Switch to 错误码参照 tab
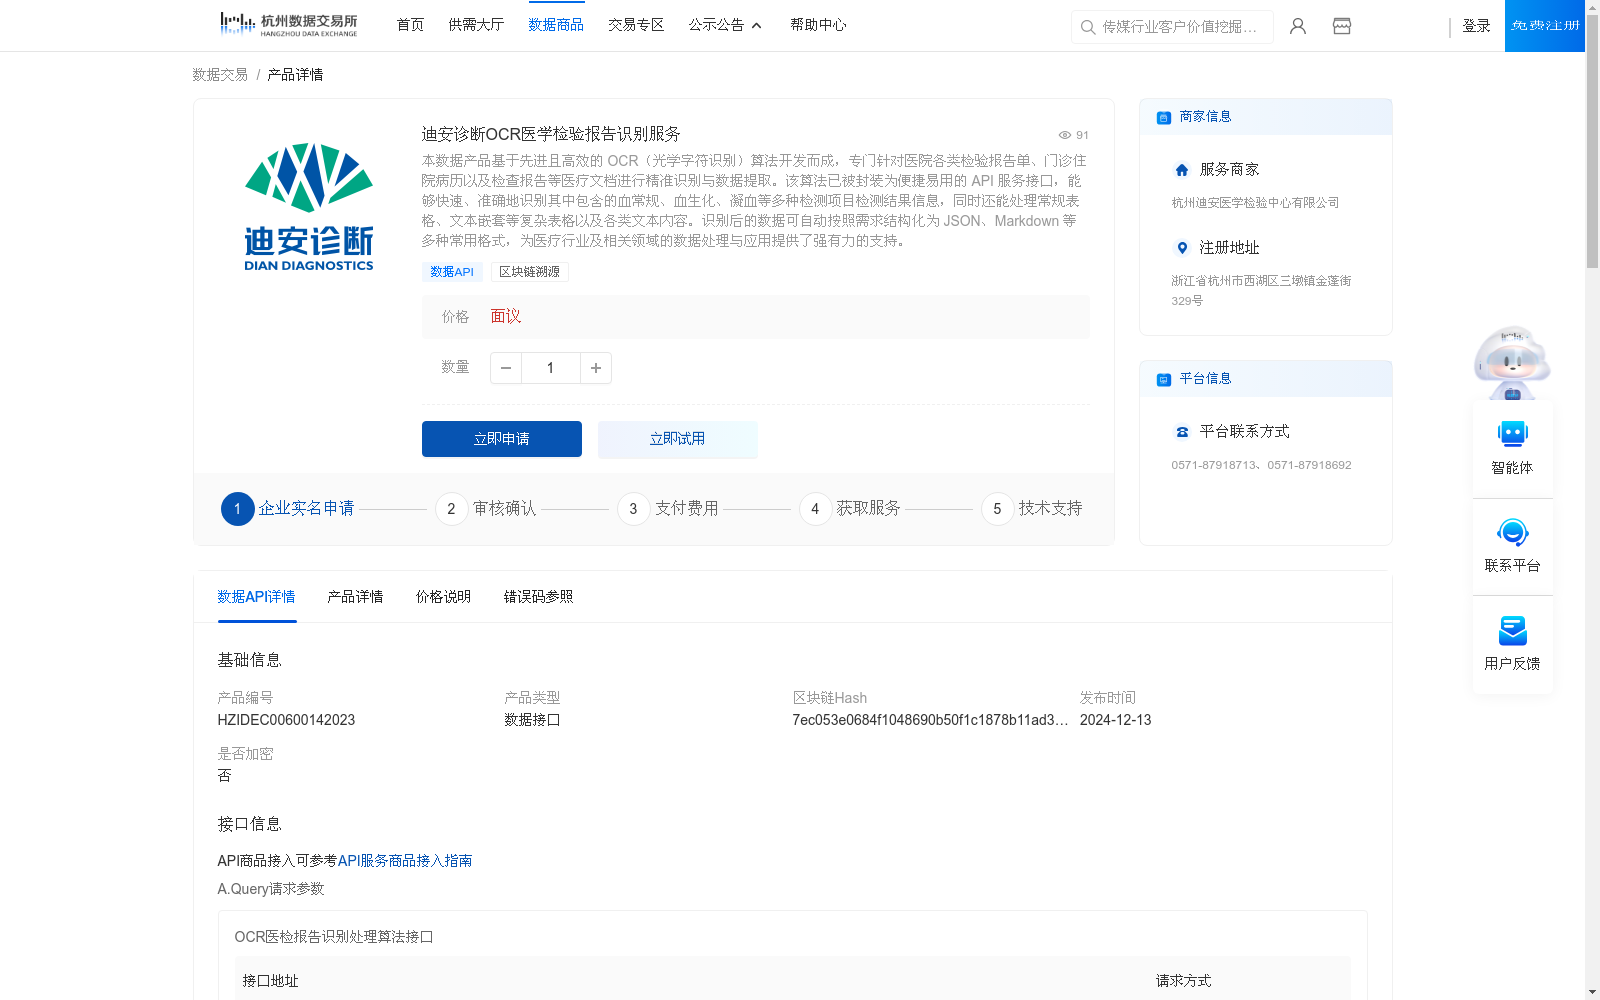The width and height of the screenshot is (1600, 1000). pyautogui.click(x=538, y=597)
